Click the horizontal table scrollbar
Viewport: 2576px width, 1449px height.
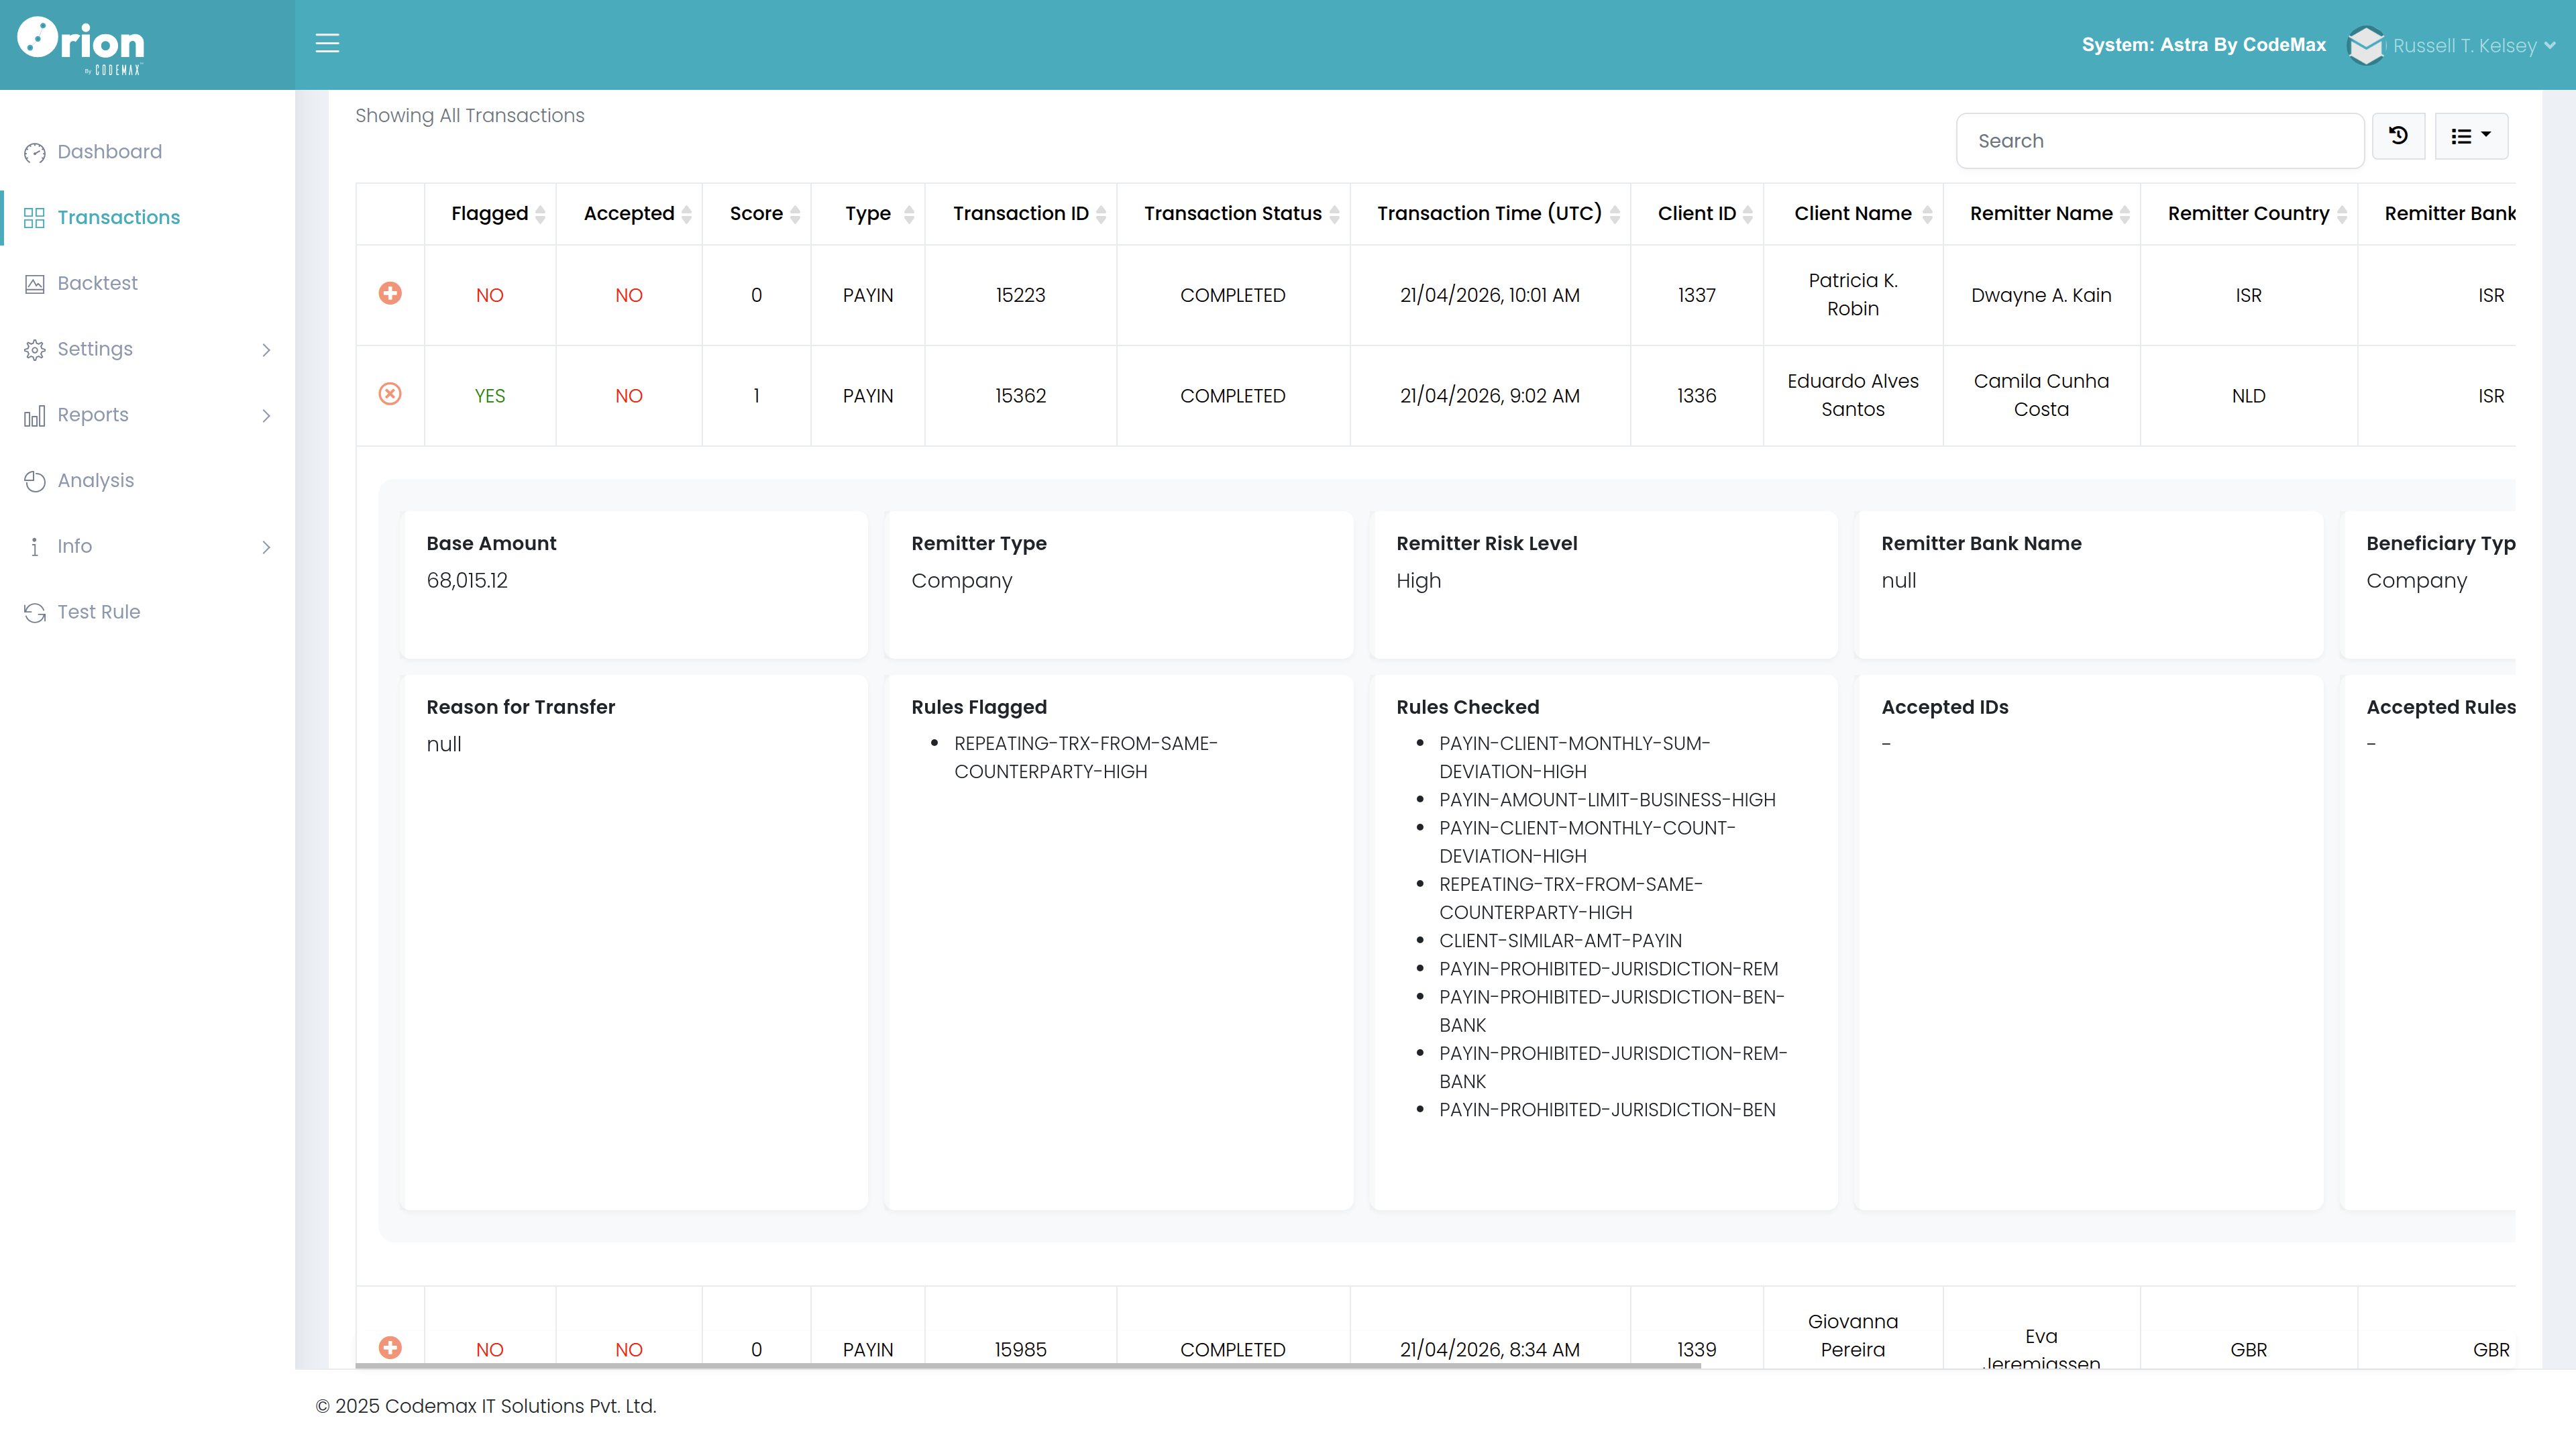(1028, 1365)
